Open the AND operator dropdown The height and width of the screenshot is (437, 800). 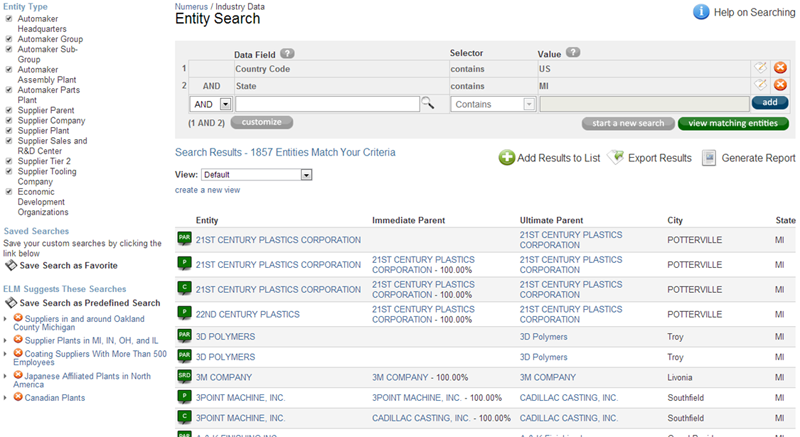coord(225,104)
